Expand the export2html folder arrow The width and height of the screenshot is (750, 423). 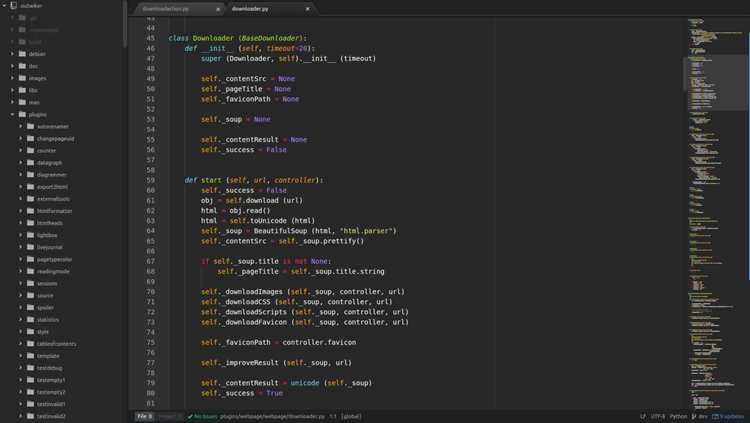[x=21, y=187]
